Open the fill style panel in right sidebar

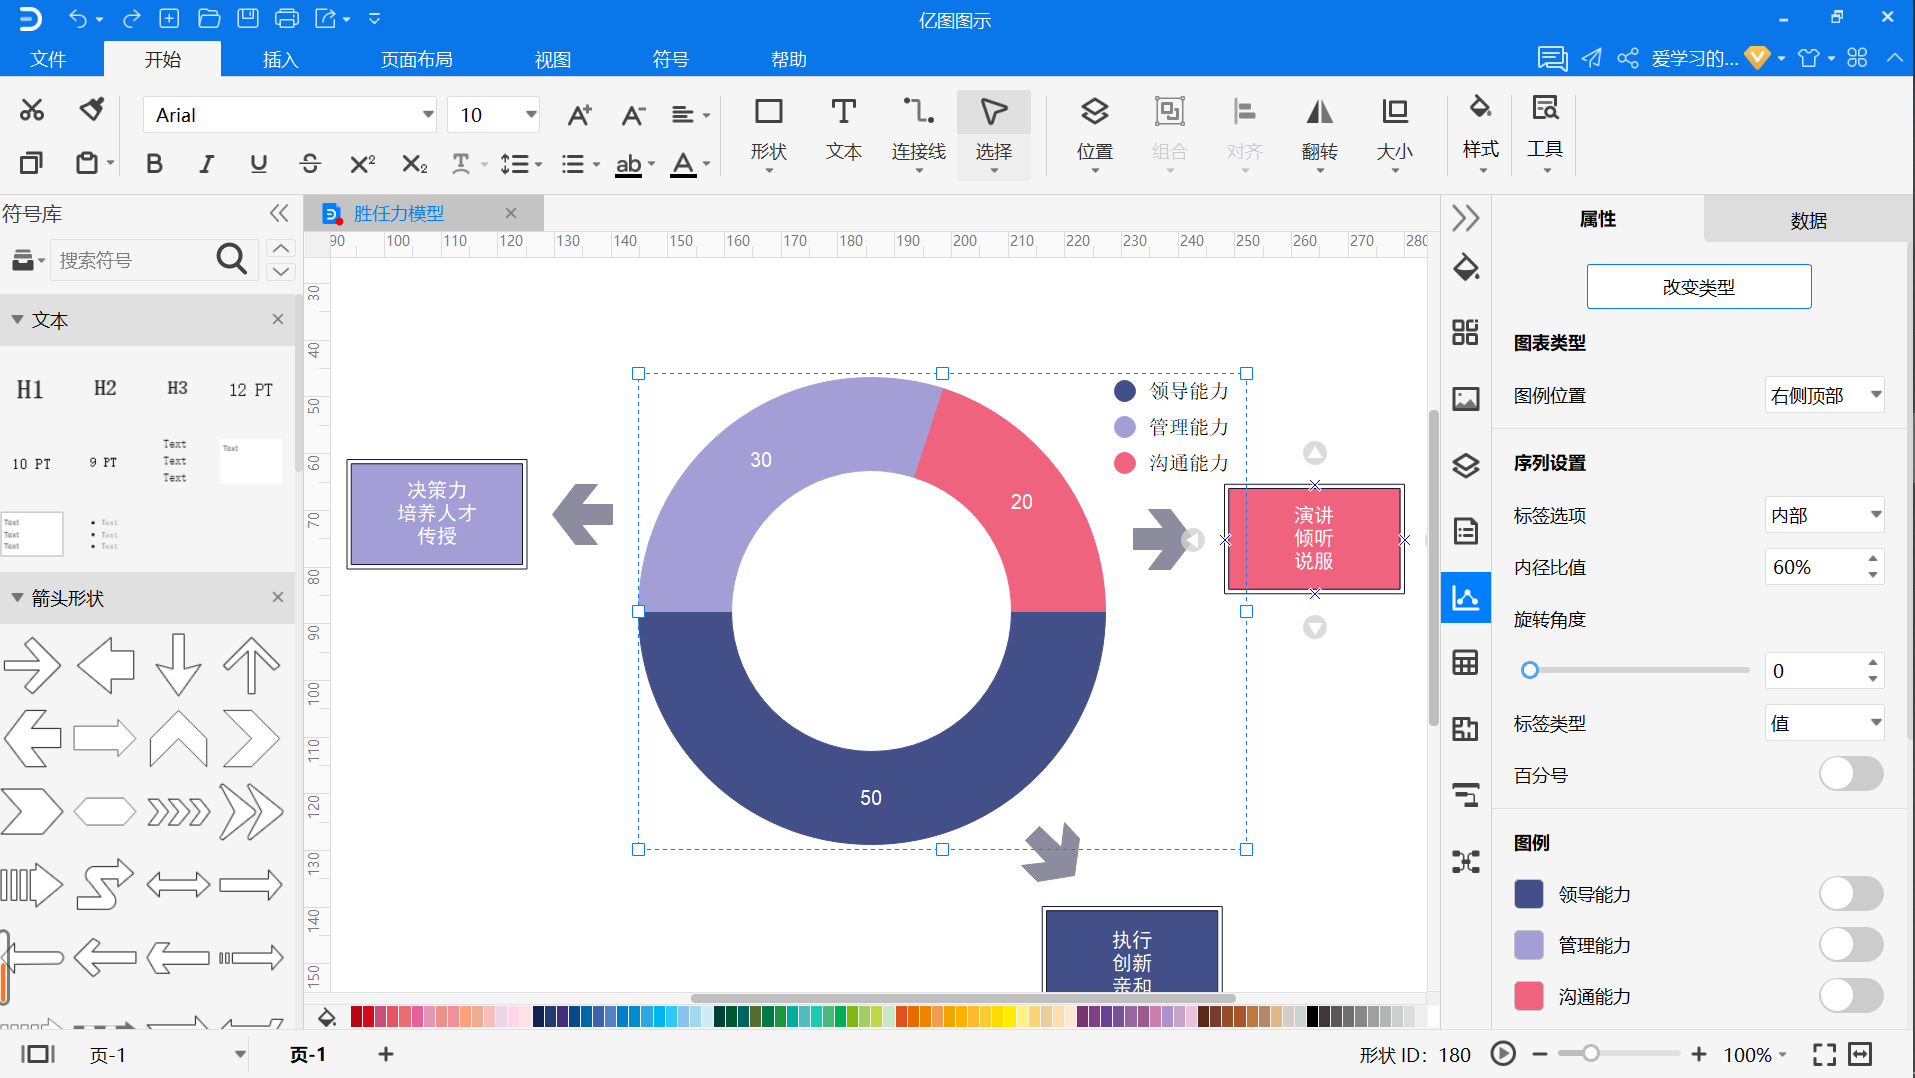1466,267
